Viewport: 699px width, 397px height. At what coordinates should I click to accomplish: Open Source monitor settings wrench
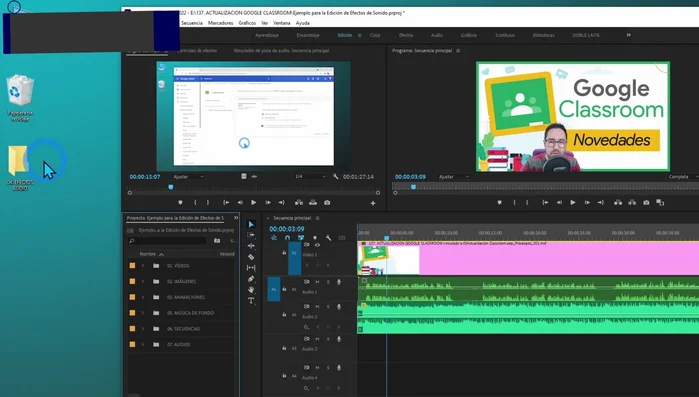point(335,176)
